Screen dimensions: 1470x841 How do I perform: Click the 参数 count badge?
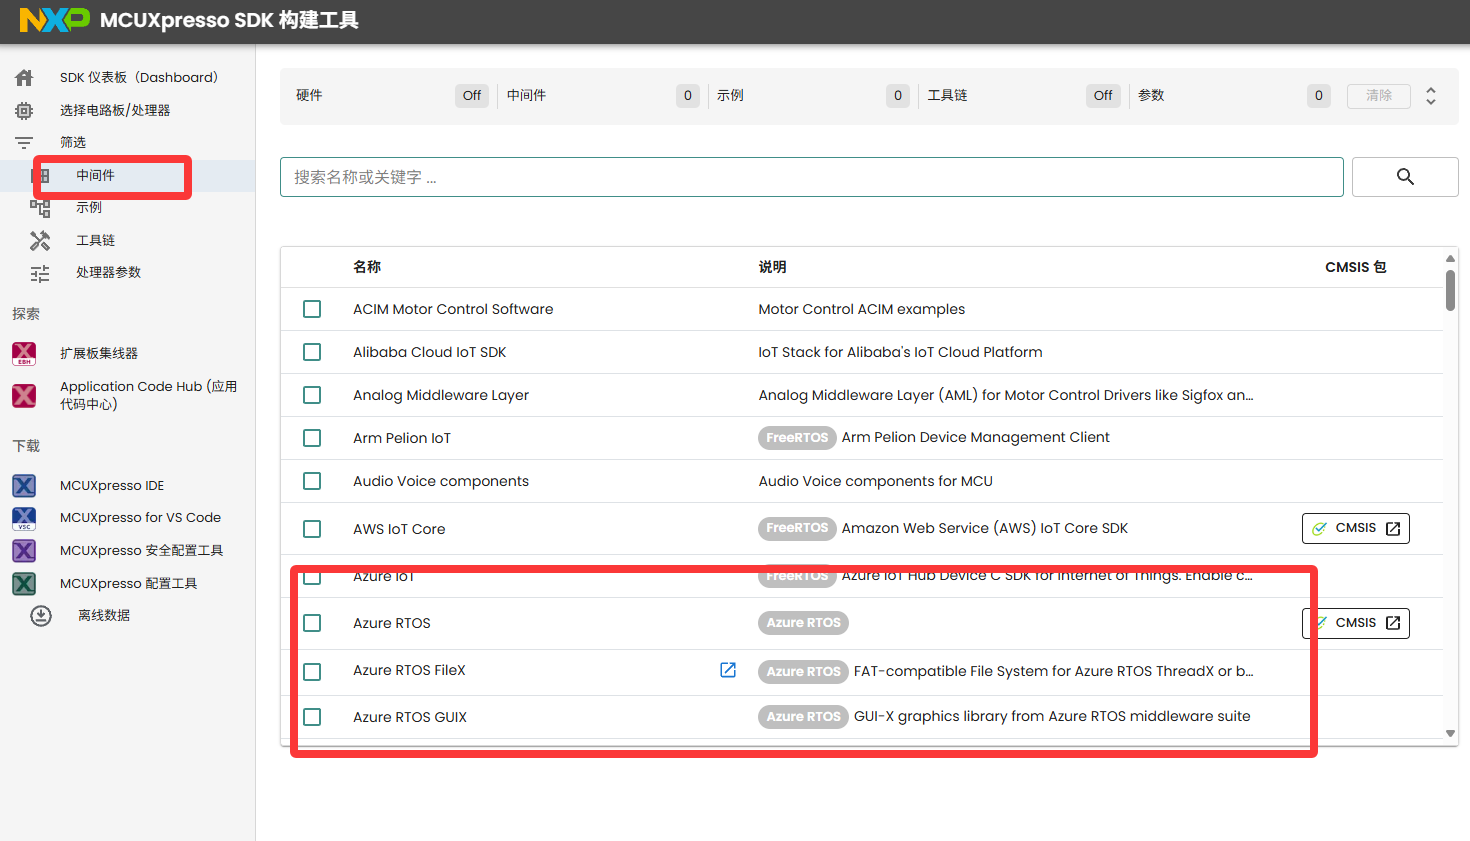[1319, 96]
